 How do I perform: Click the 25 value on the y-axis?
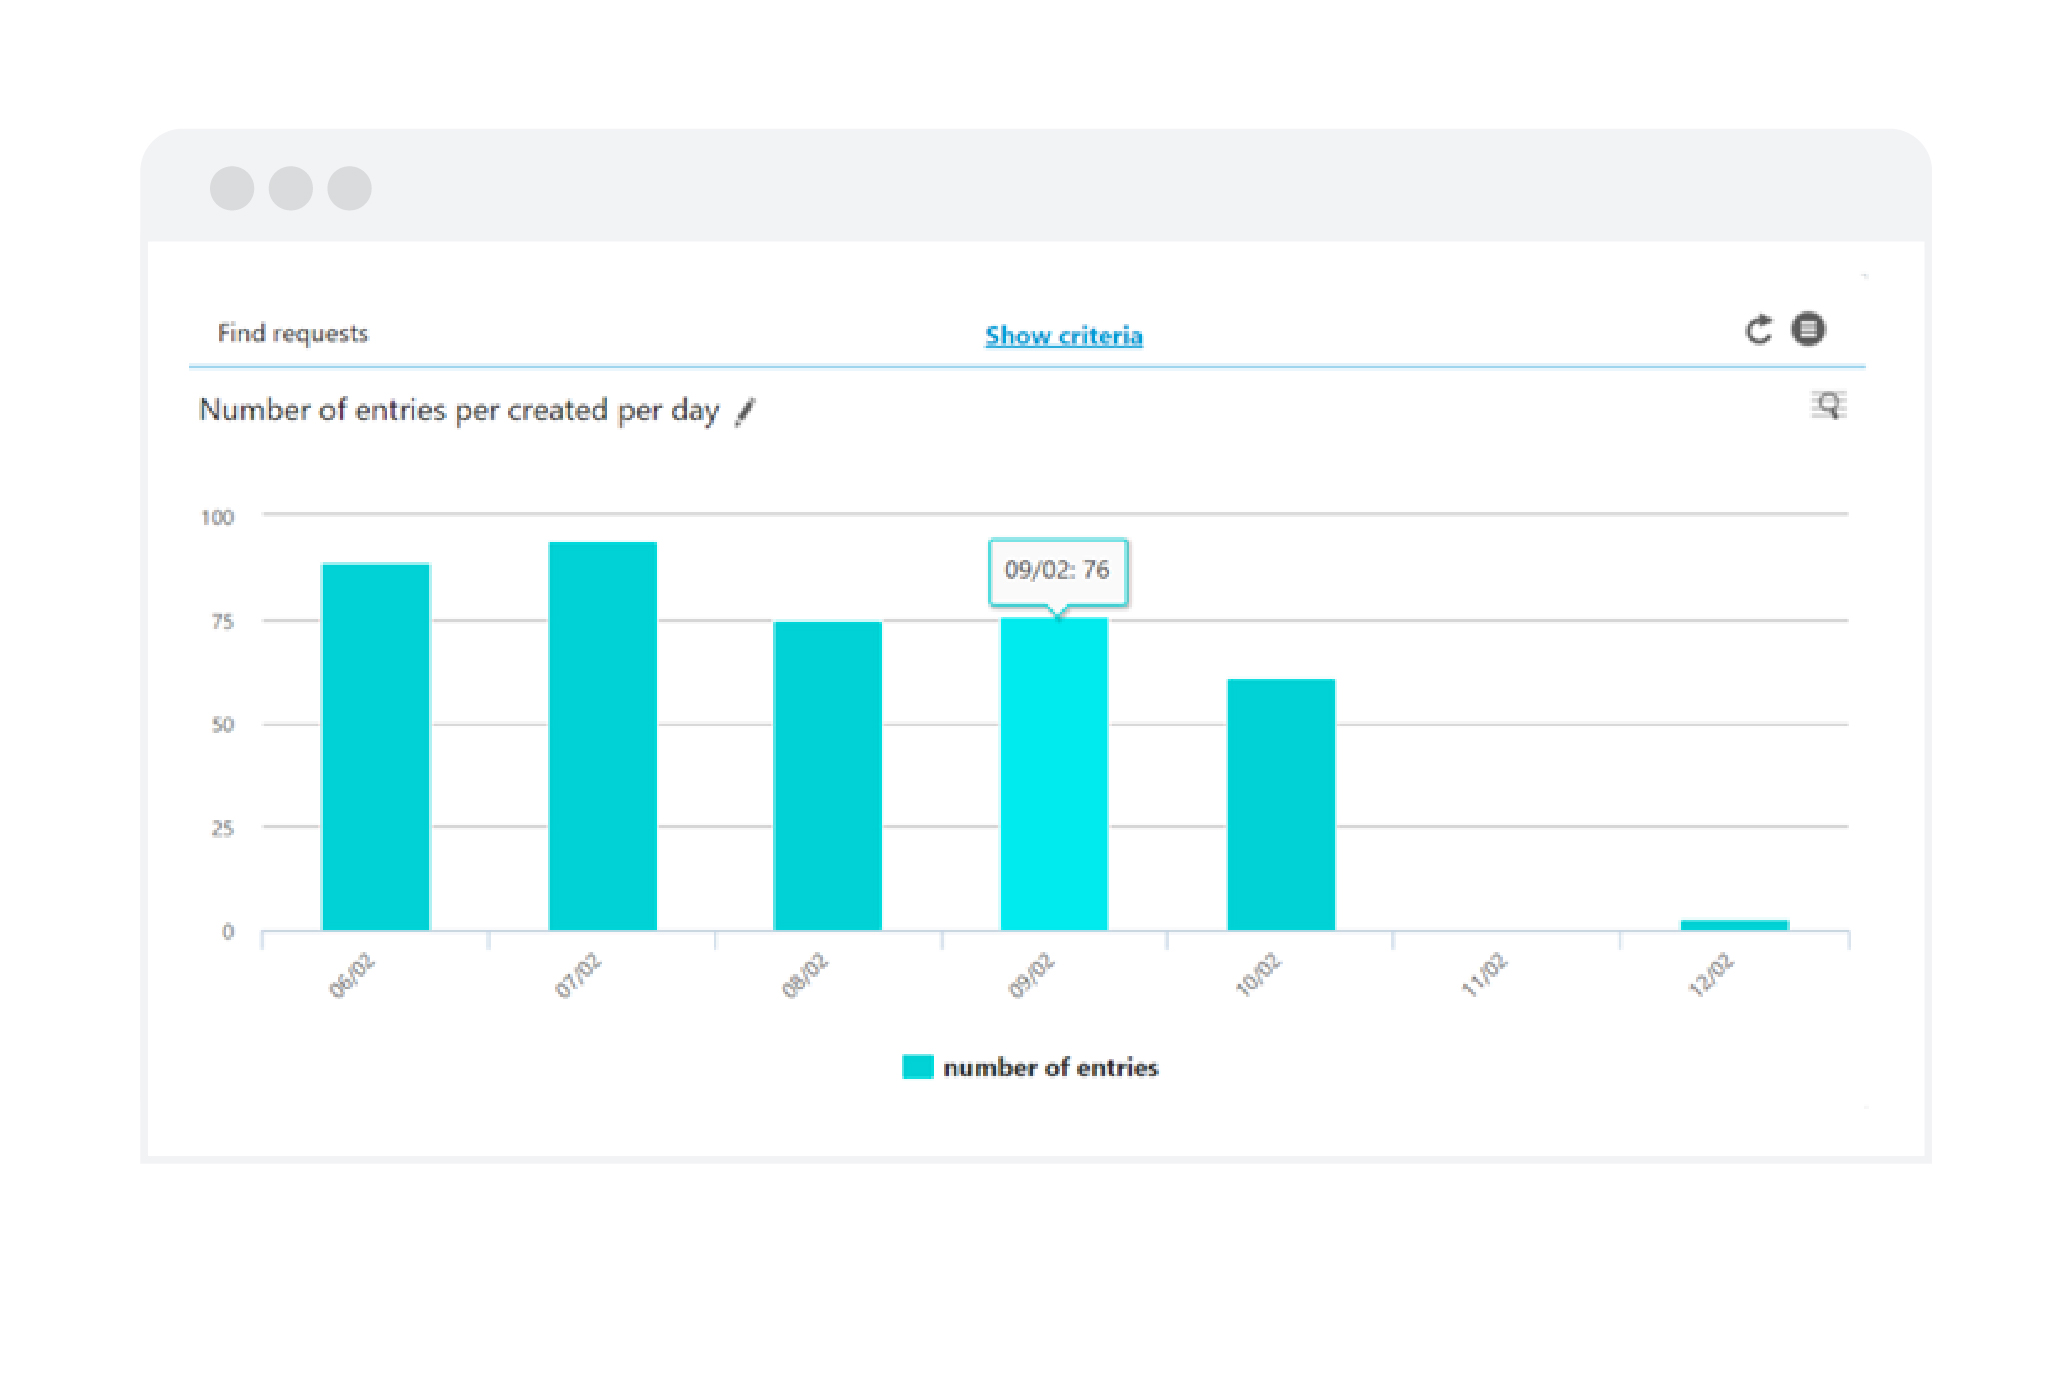[x=222, y=828]
